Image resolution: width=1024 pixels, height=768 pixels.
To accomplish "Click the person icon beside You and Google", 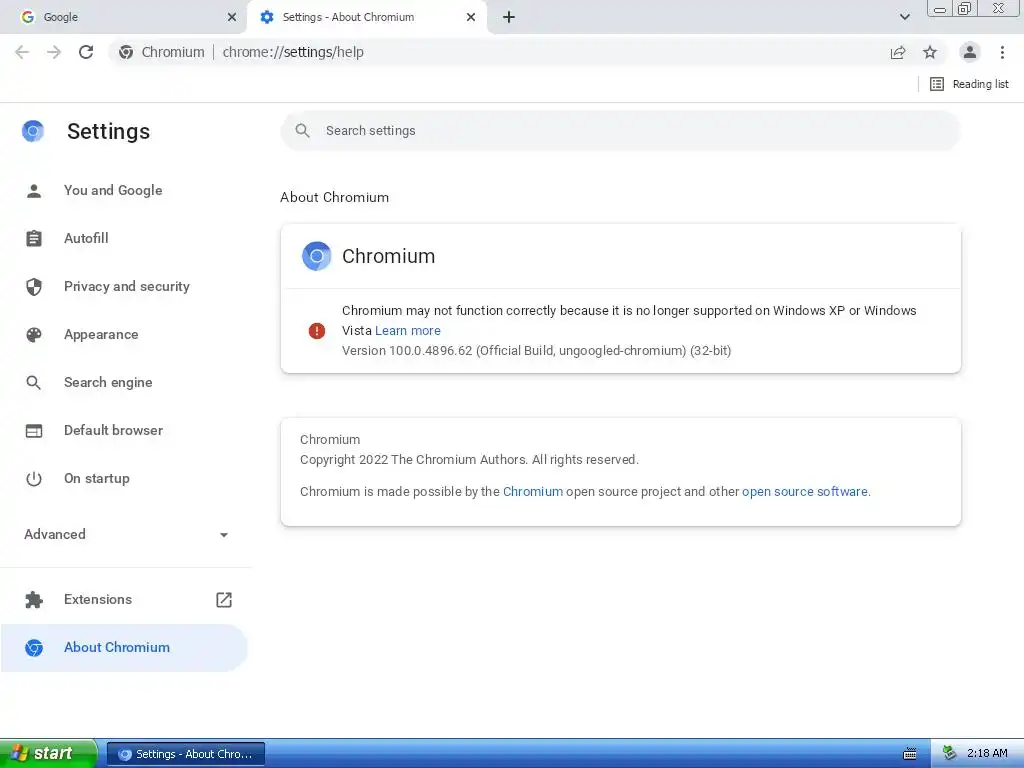I will [33, 191].
